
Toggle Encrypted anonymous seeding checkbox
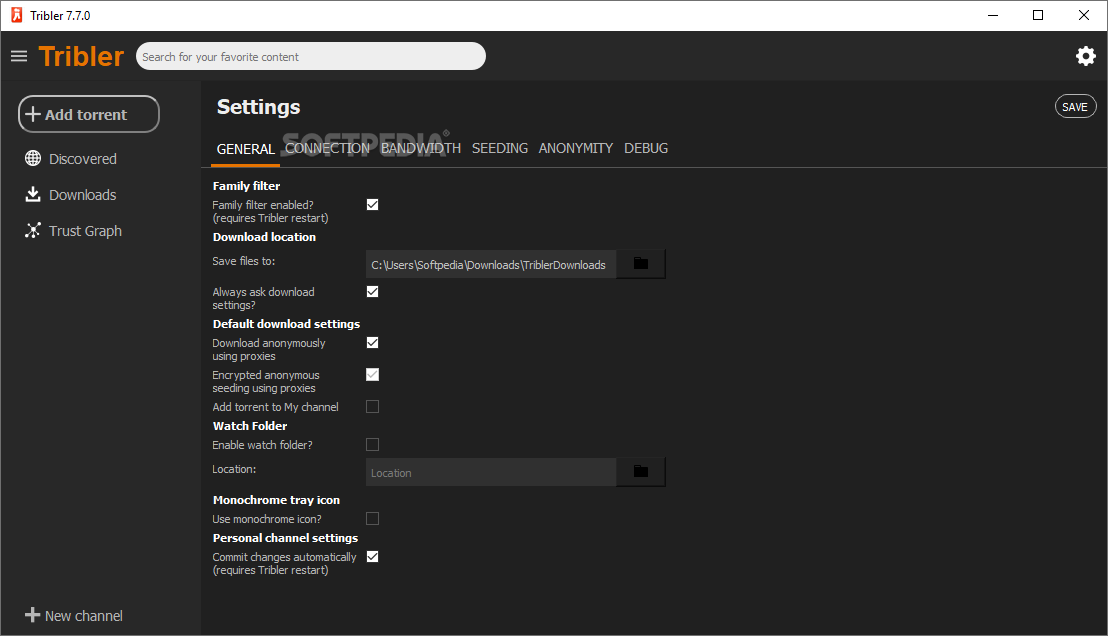pos(372,375)
